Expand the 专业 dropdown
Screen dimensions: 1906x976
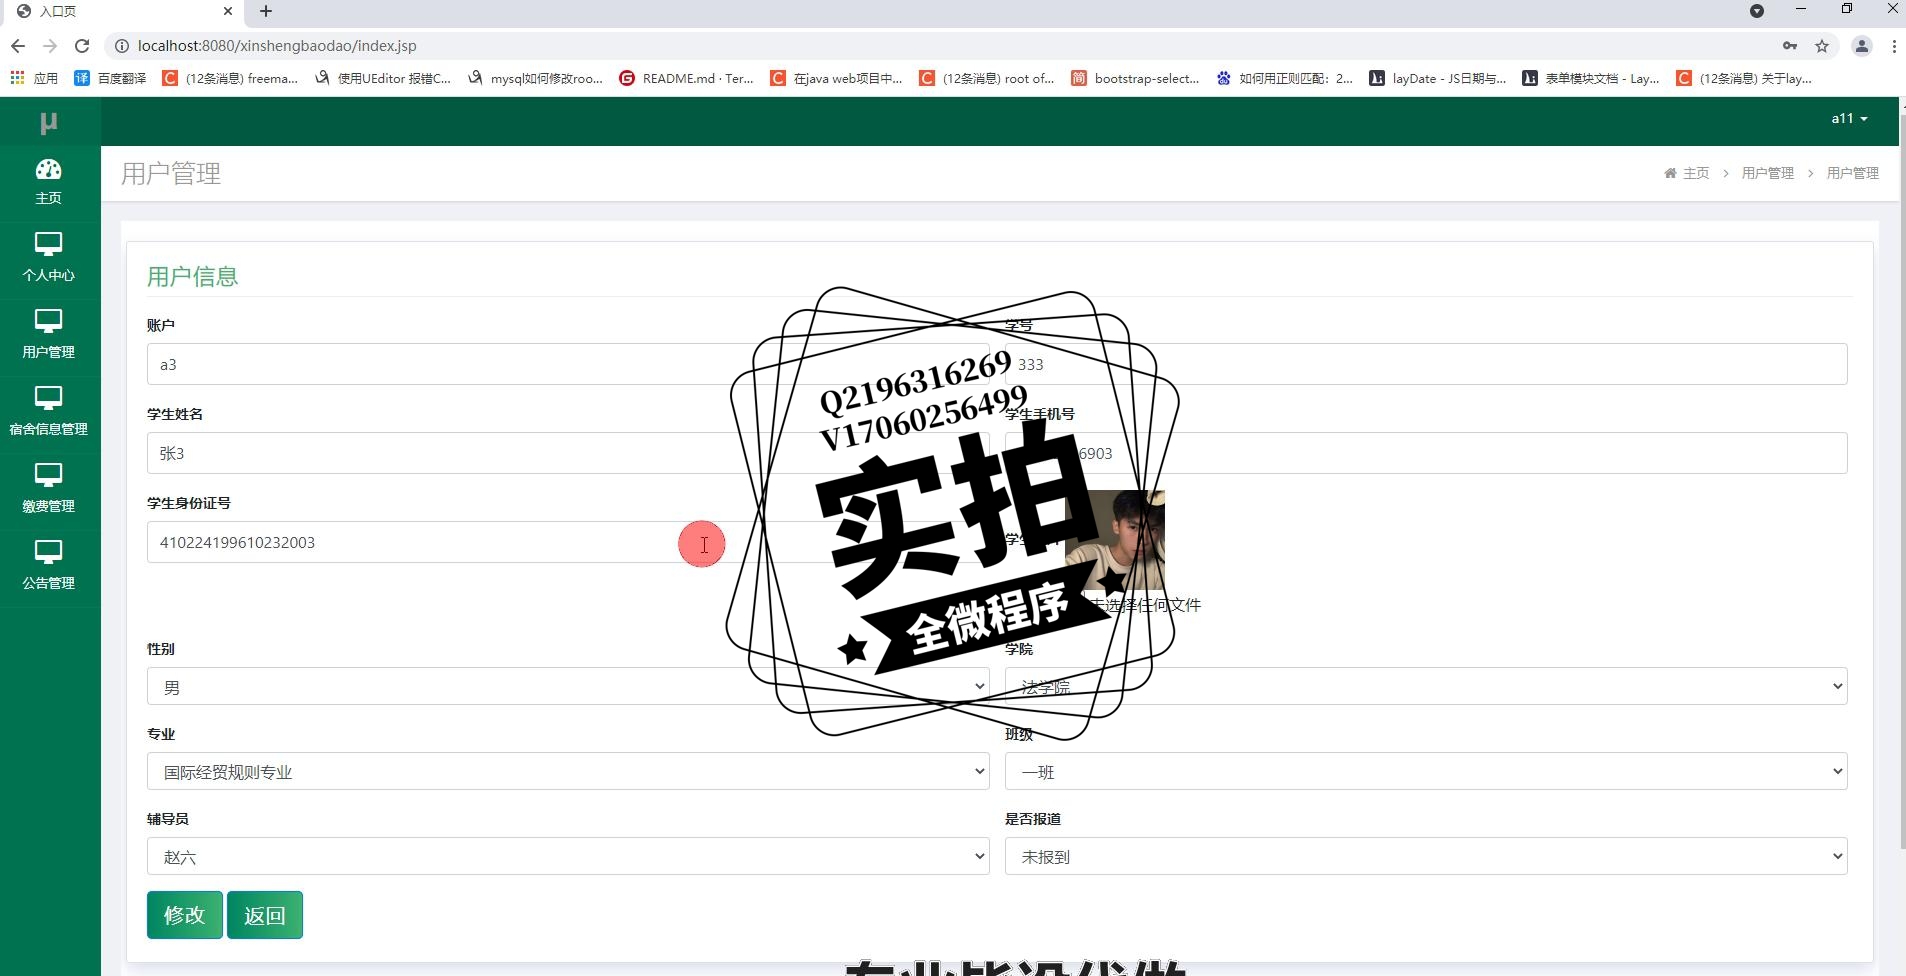point(568,771)
